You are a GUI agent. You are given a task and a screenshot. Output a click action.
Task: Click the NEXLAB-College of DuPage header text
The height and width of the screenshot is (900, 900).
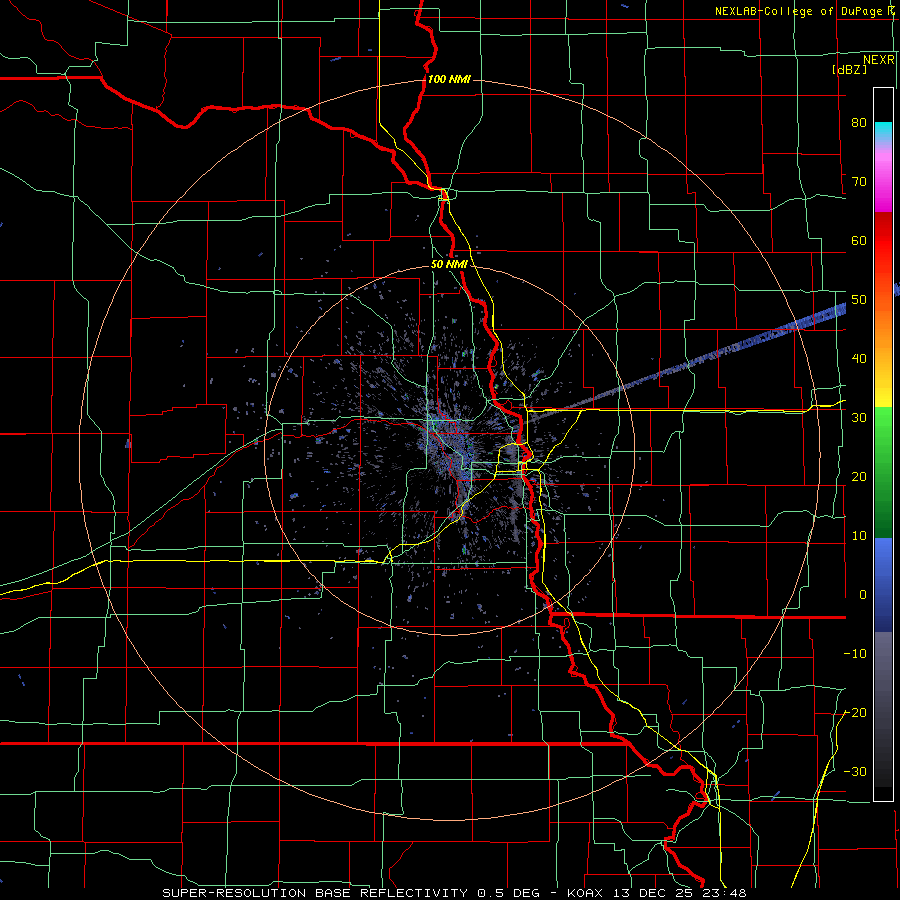click(x=805, y=11)
